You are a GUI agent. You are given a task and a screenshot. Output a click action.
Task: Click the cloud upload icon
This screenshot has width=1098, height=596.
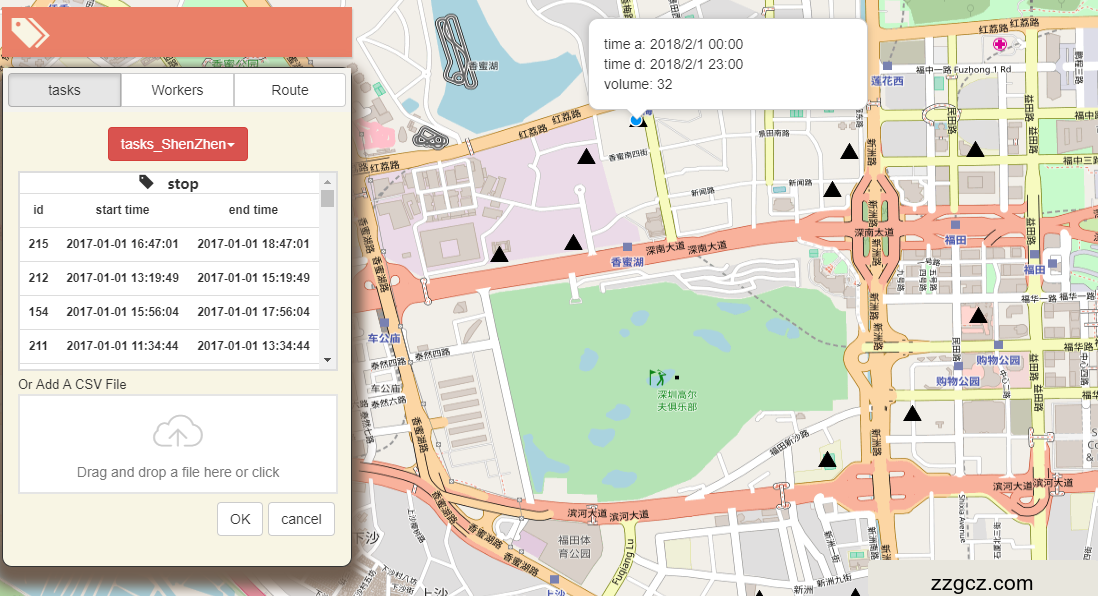pyautogui.click(x=178, y=432)
